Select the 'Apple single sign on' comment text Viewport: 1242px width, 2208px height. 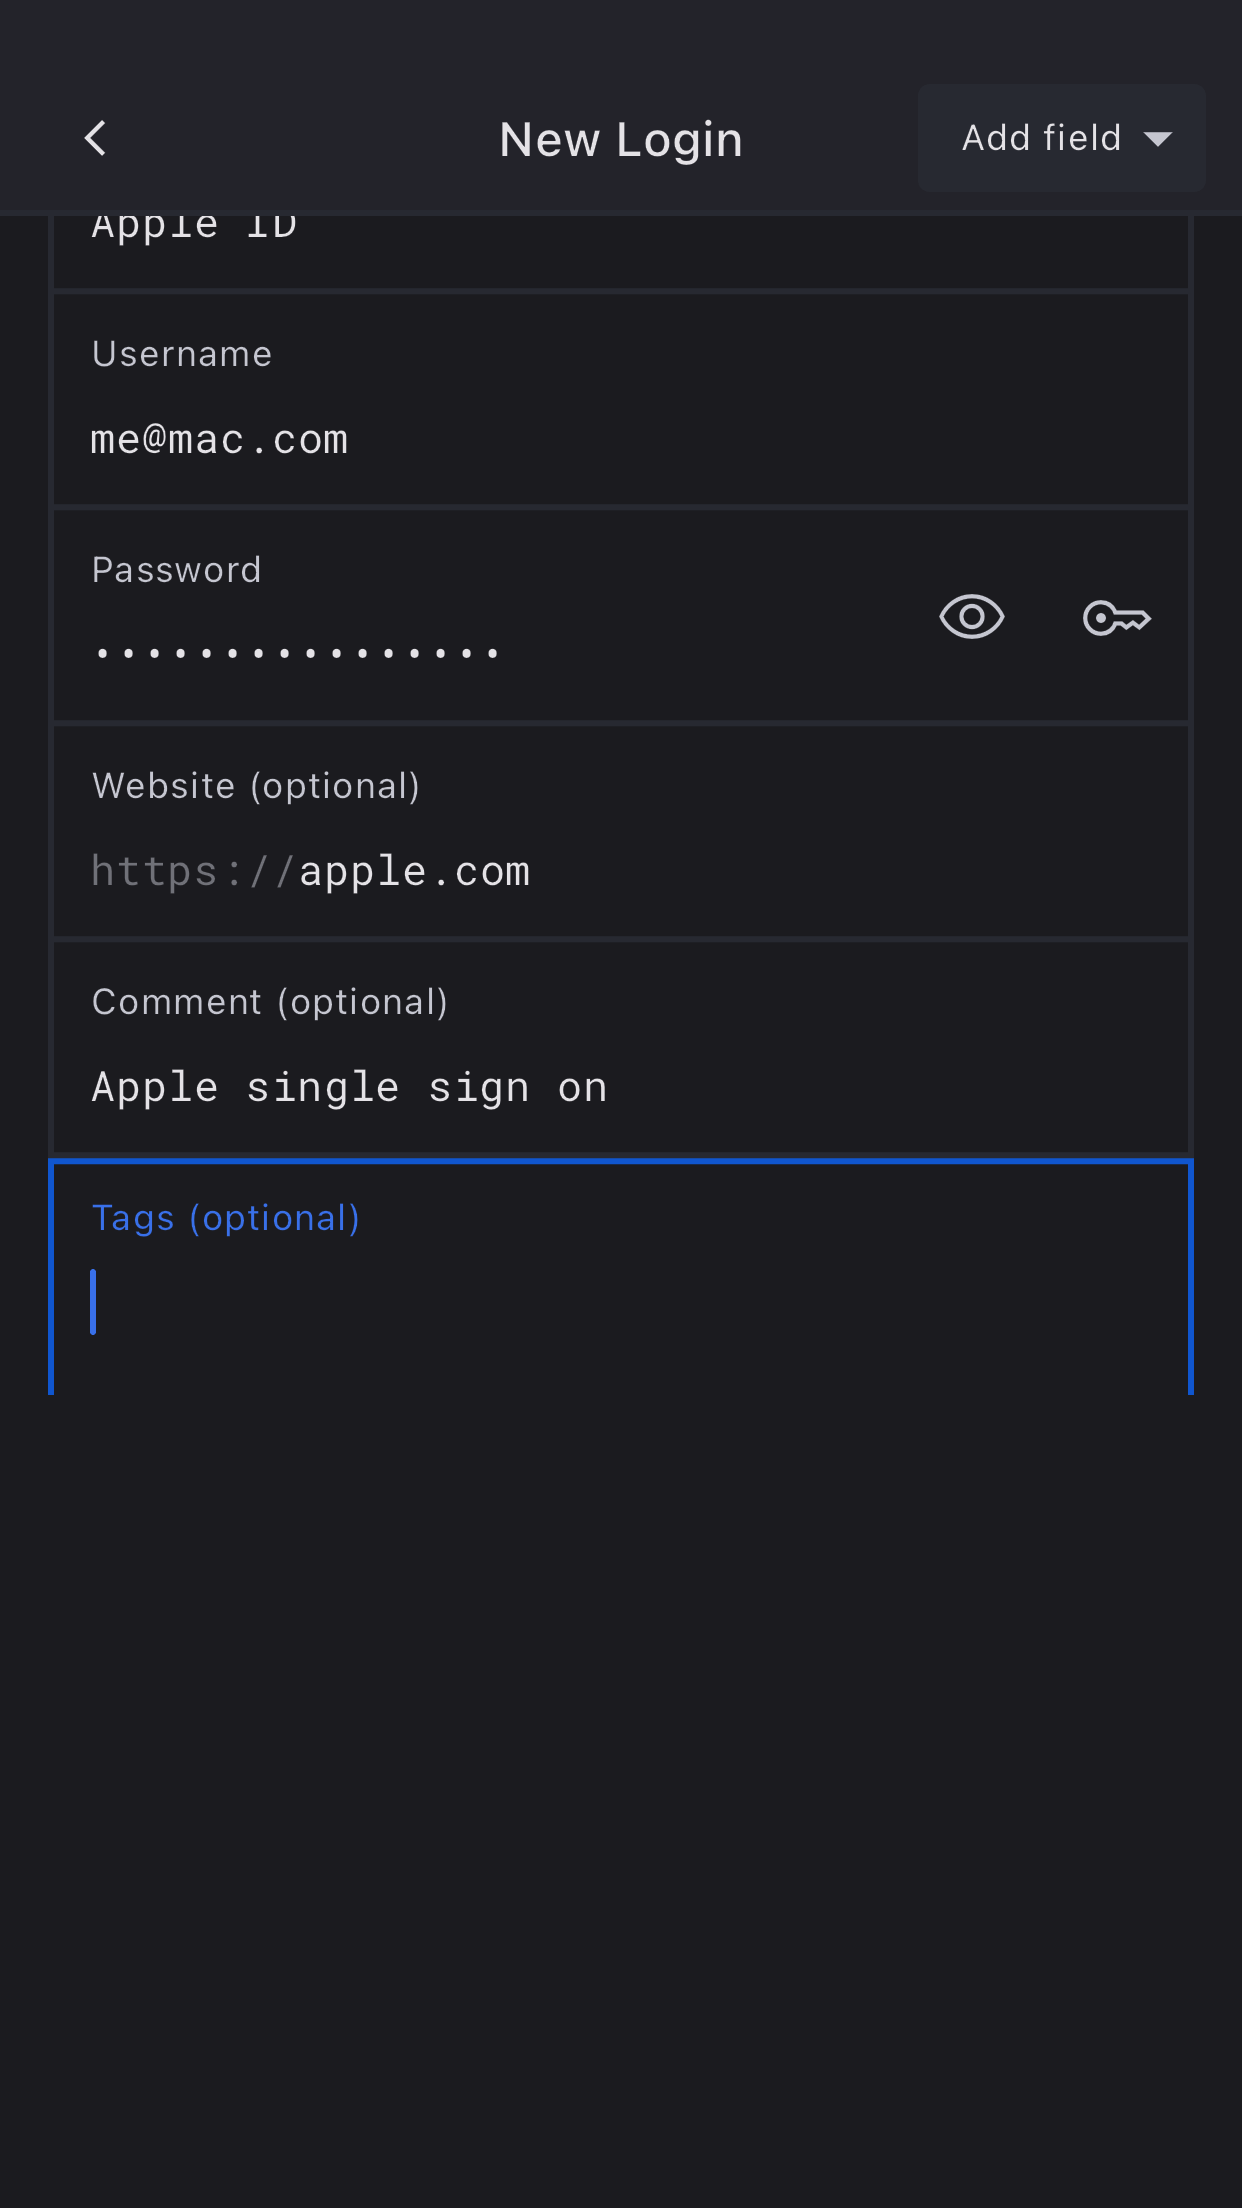(x=349, y=1088)
